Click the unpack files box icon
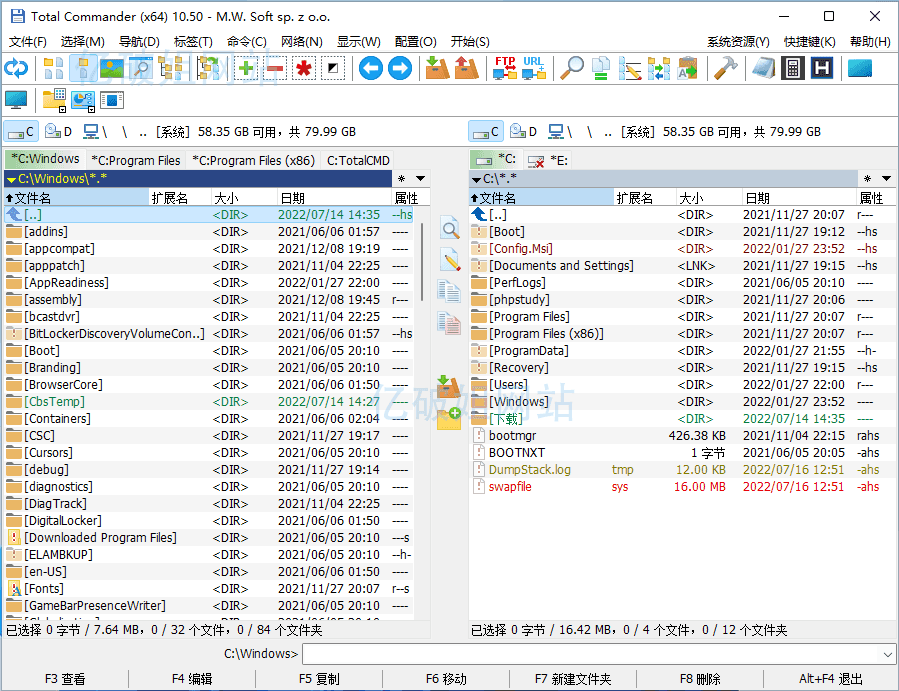 [x=467, y=69]
